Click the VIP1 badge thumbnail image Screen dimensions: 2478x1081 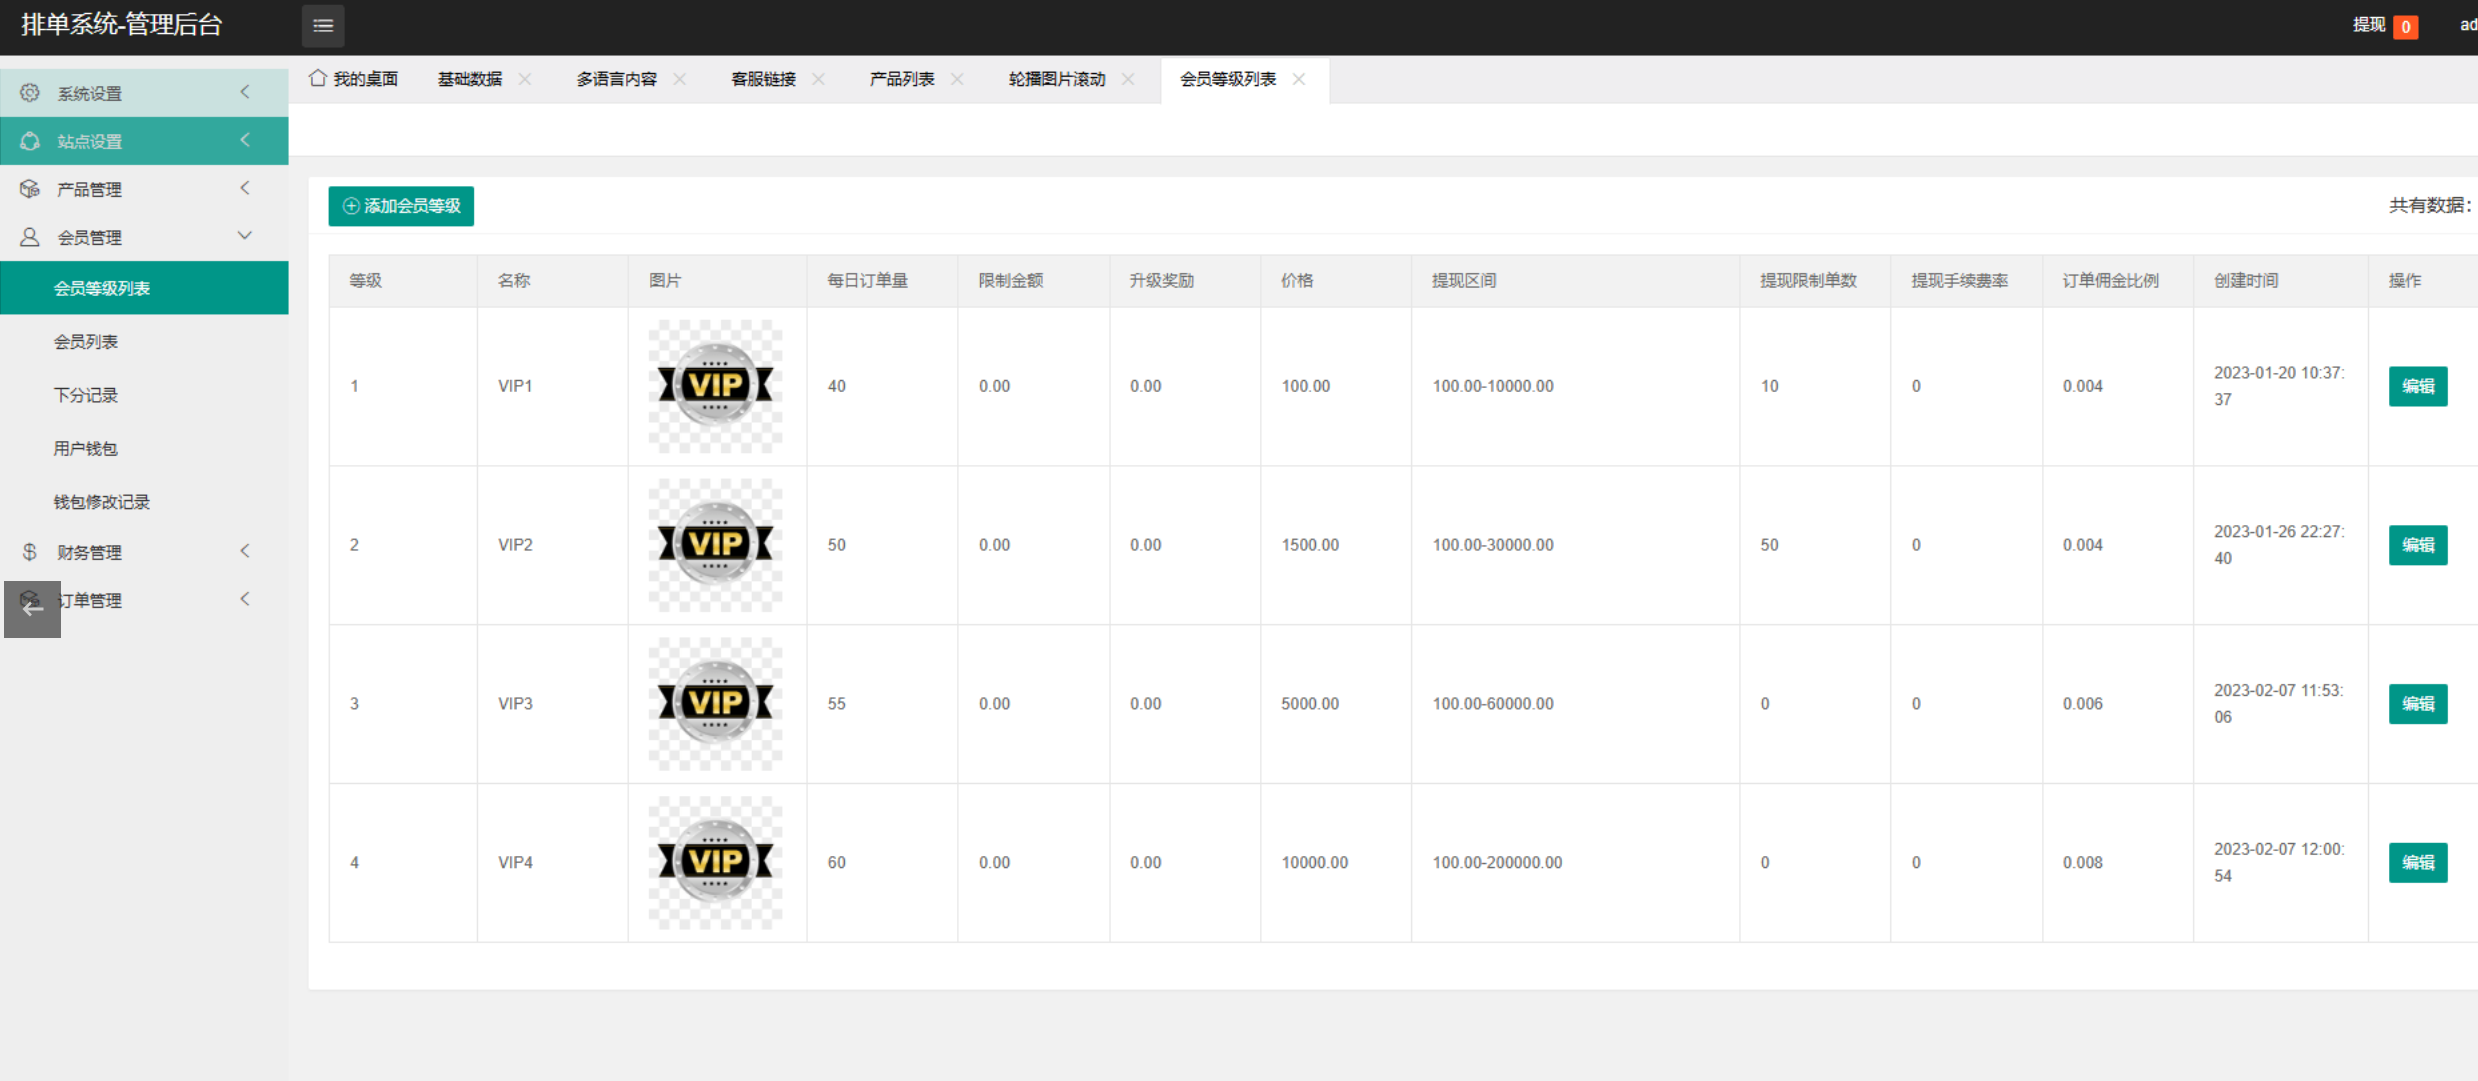(715, 386)
